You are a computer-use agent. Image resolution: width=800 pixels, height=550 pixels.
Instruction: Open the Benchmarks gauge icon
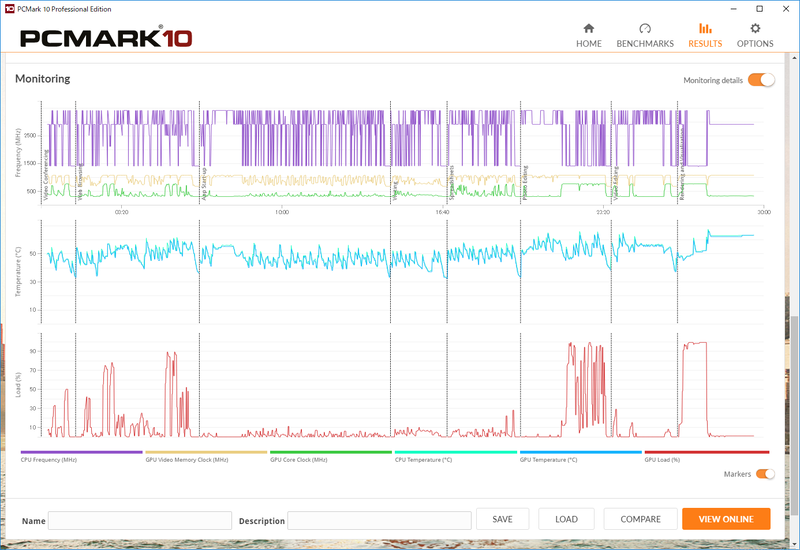pyautogui.click(x=645, y=29)
